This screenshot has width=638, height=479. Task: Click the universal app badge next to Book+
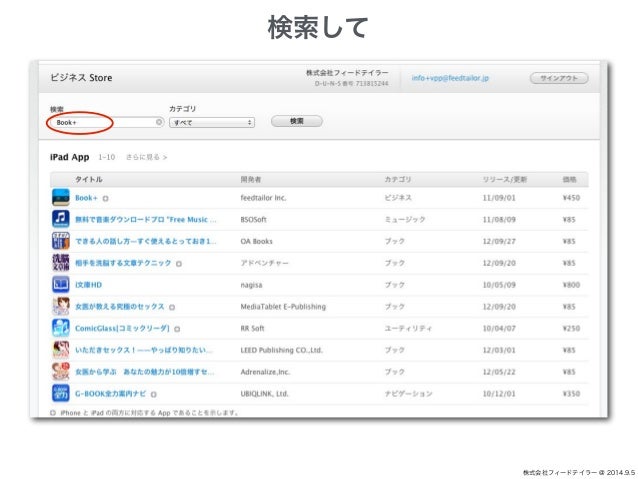(105, 199)
